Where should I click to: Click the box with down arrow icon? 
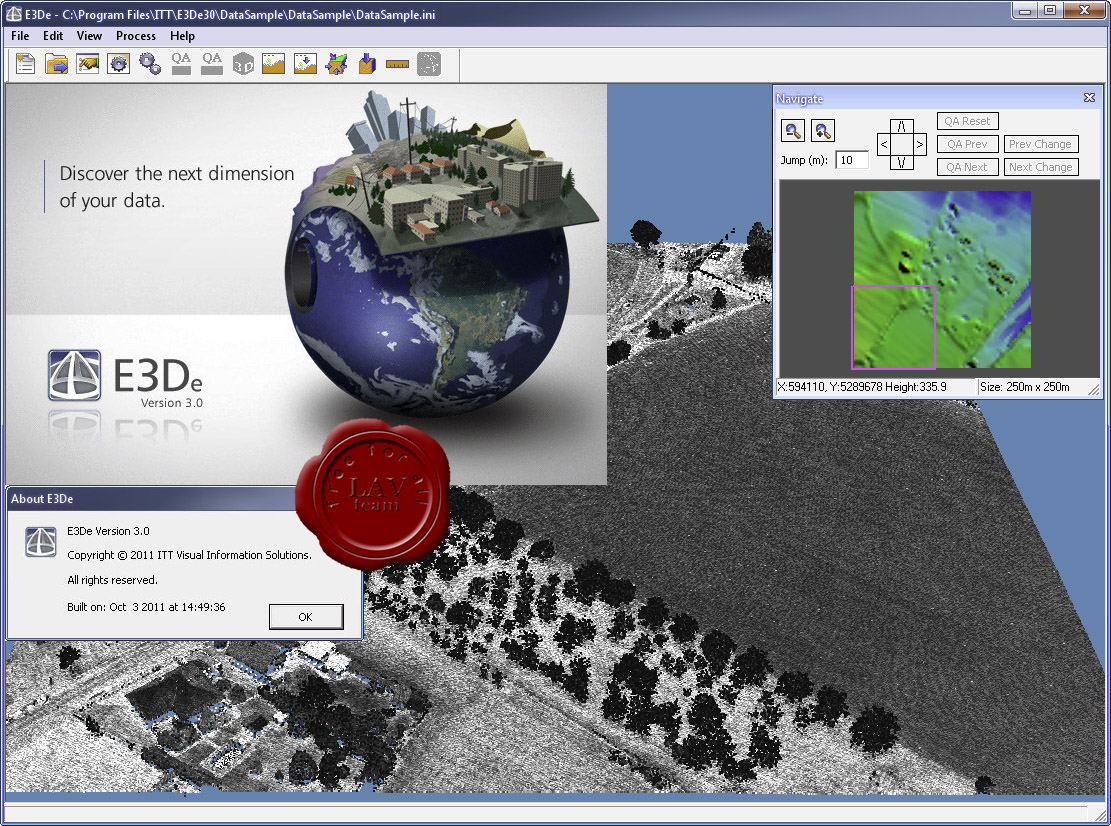click(x=367, y=64)
